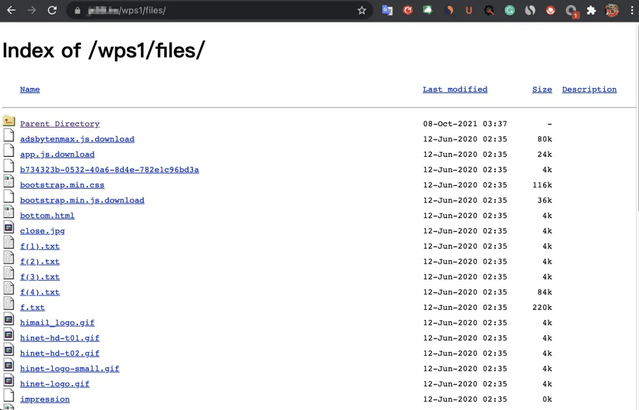639x410 pixels.
Task: Open the close.jpg image link
Action: click(x=42, y=231)
